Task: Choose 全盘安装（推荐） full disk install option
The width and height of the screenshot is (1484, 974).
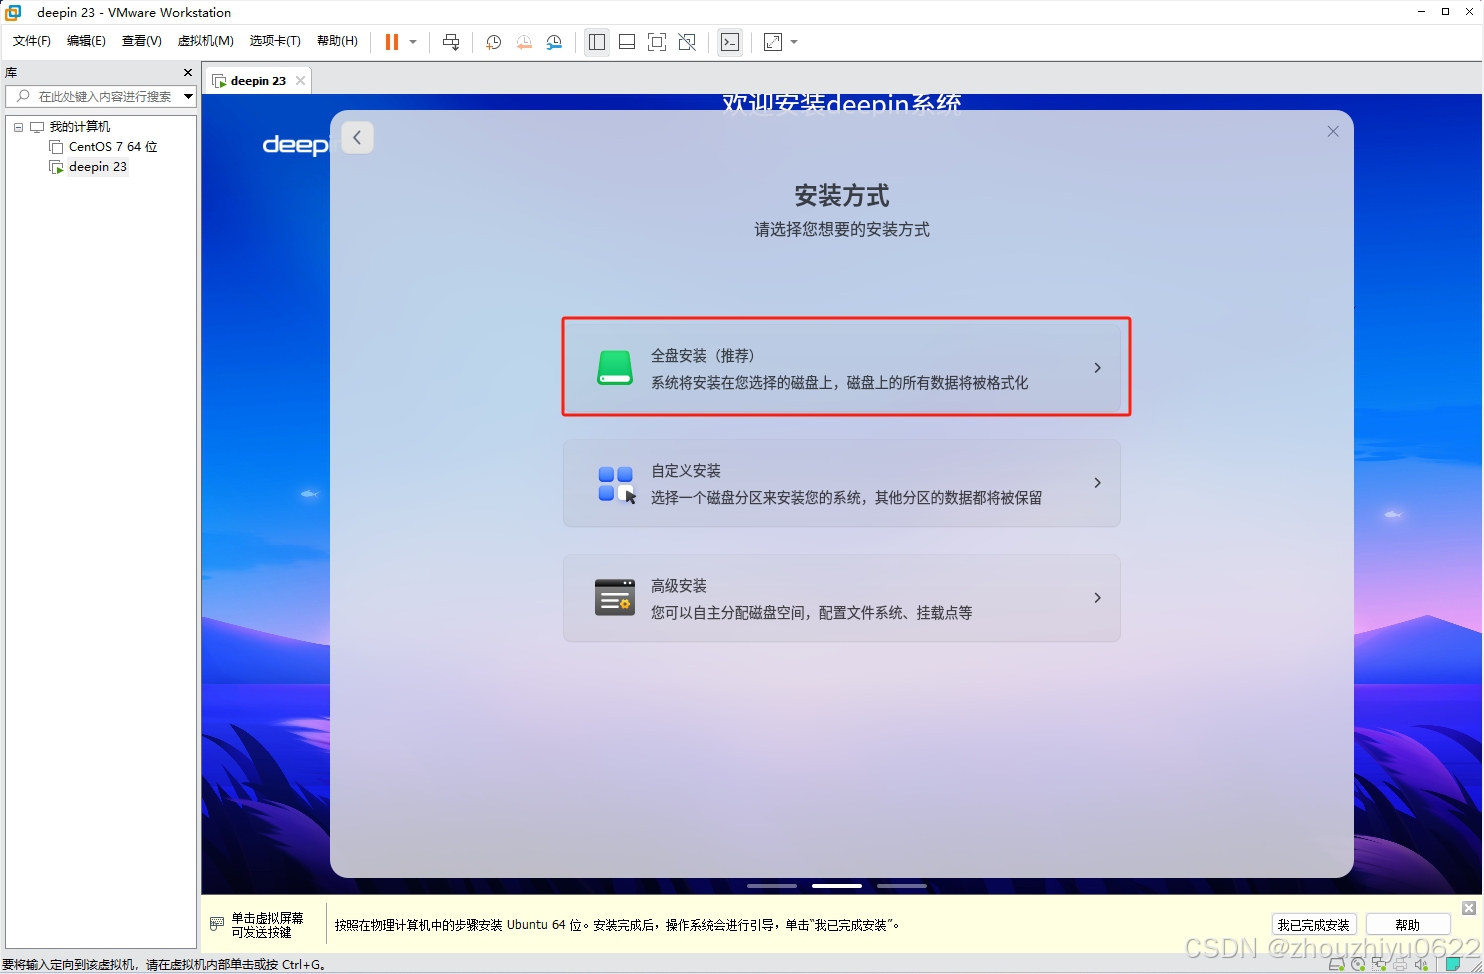Action: click(841, 368)
